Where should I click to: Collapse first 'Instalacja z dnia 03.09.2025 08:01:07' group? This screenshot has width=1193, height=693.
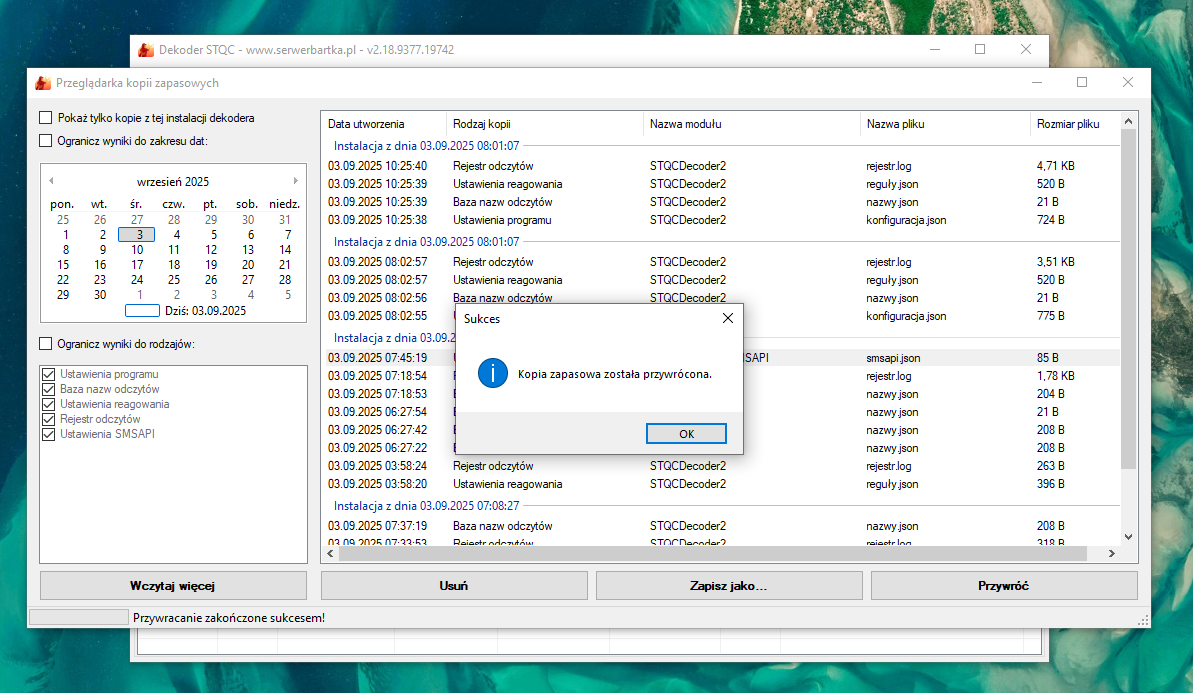coord(426,145)
